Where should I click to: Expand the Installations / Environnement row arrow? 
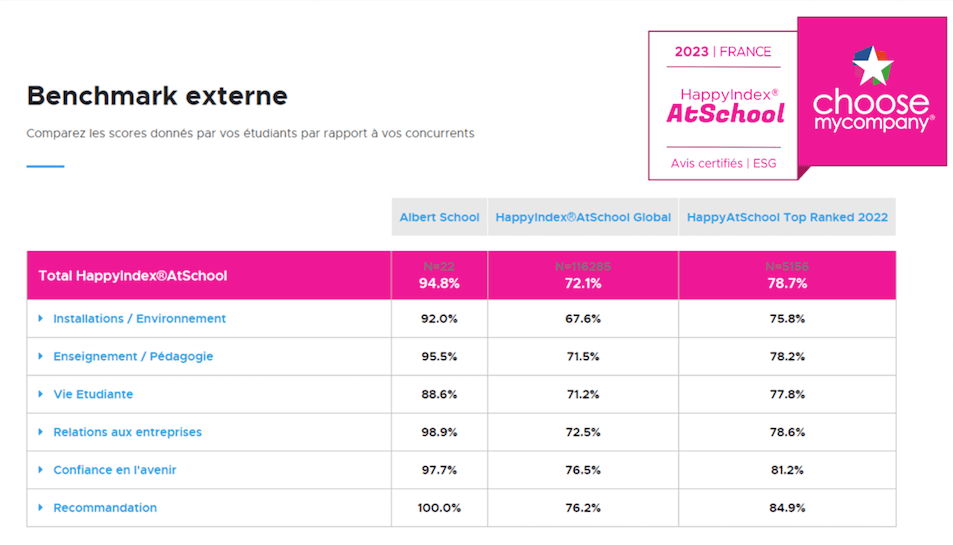pos(41,319)
